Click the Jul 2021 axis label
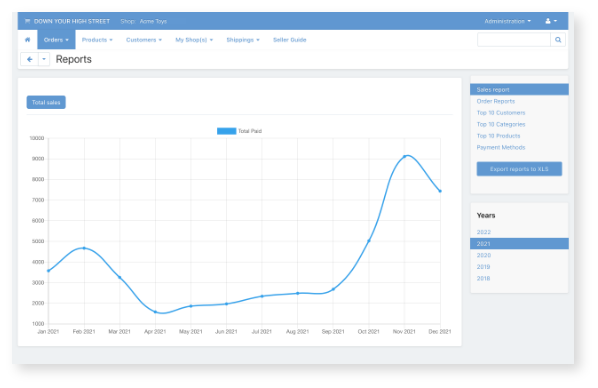Image resolution: width=598 pixels, height=388 pixels. (262, 332)
